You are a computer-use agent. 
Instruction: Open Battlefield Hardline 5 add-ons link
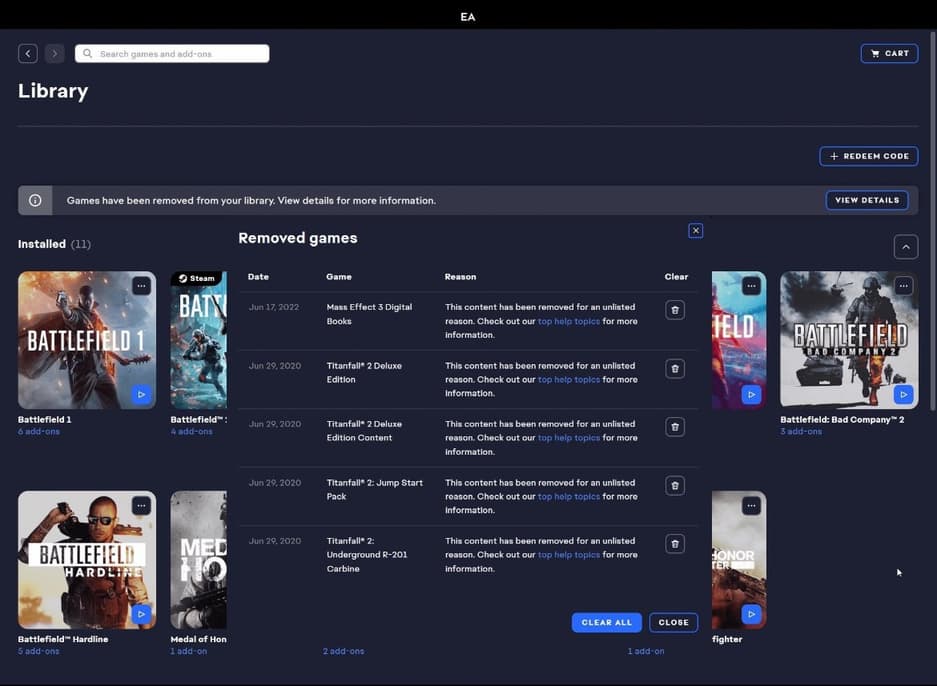[39, 651]
